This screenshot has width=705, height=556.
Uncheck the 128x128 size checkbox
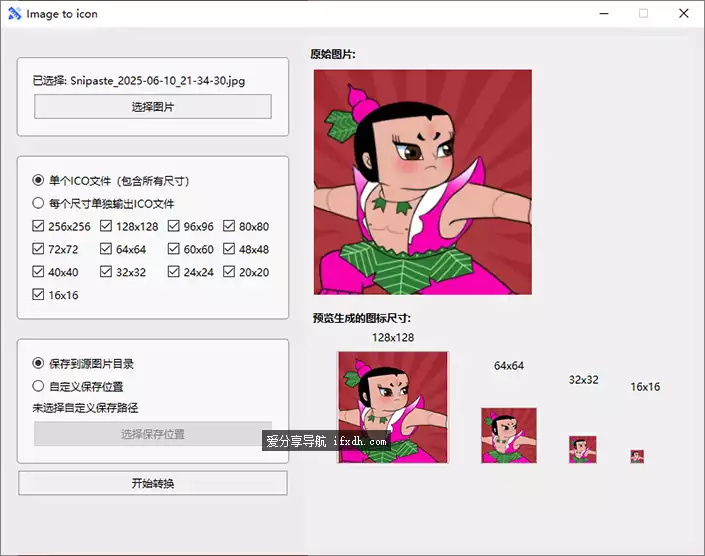106,226
